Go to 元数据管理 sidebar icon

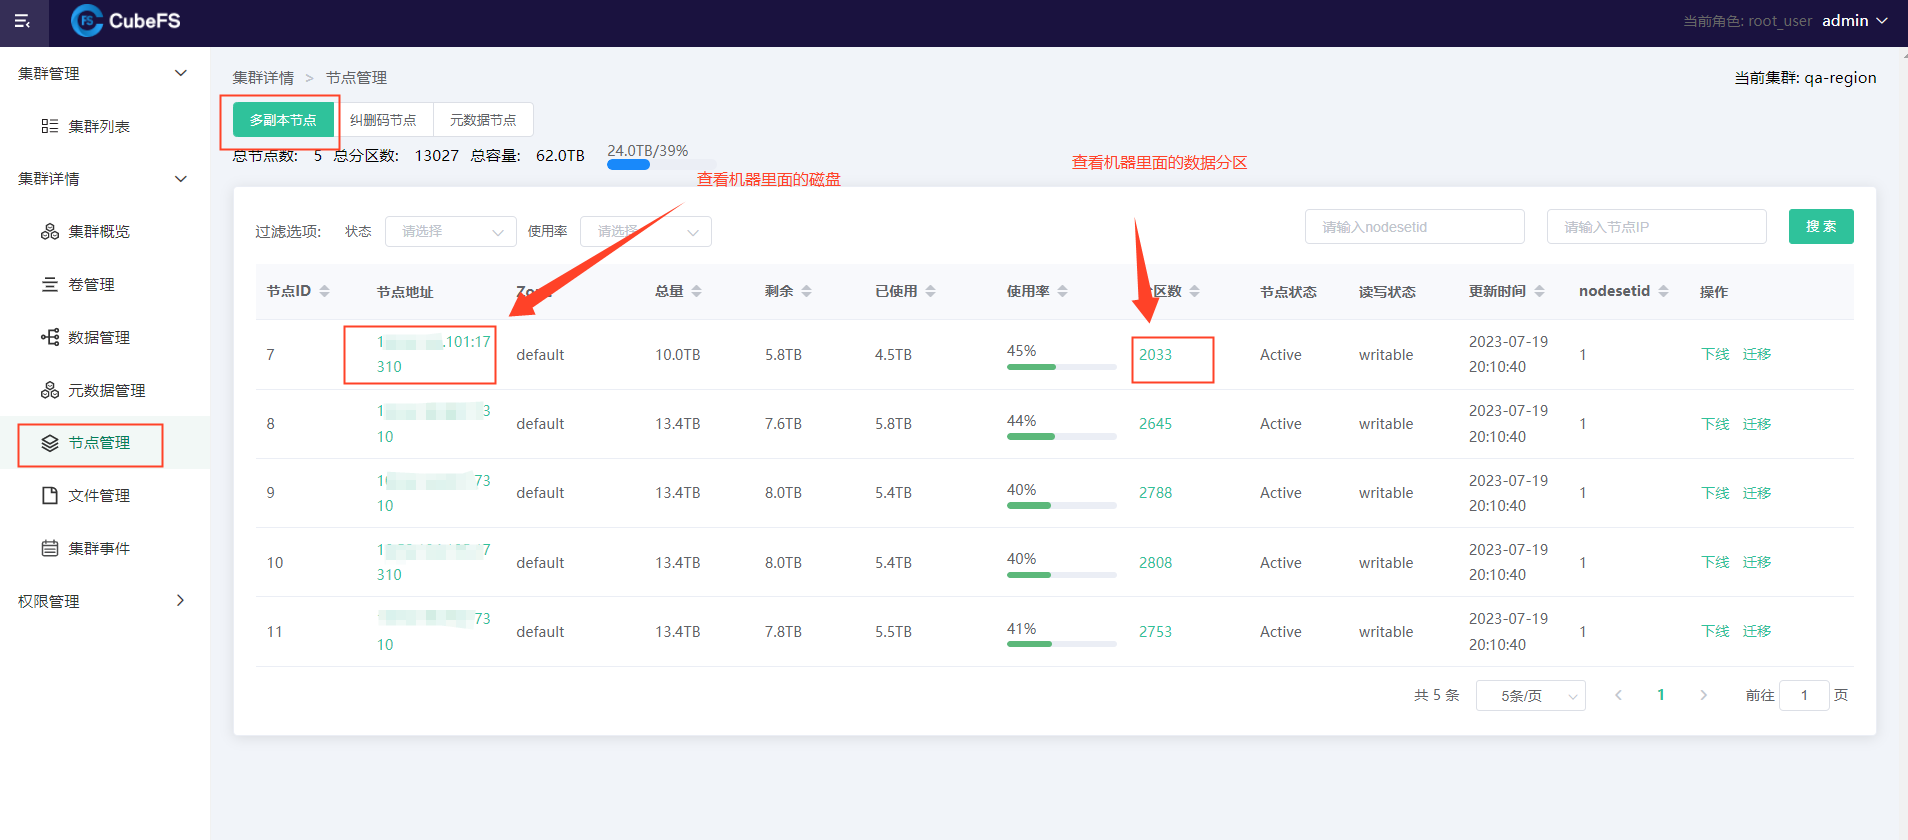[49, 391]
